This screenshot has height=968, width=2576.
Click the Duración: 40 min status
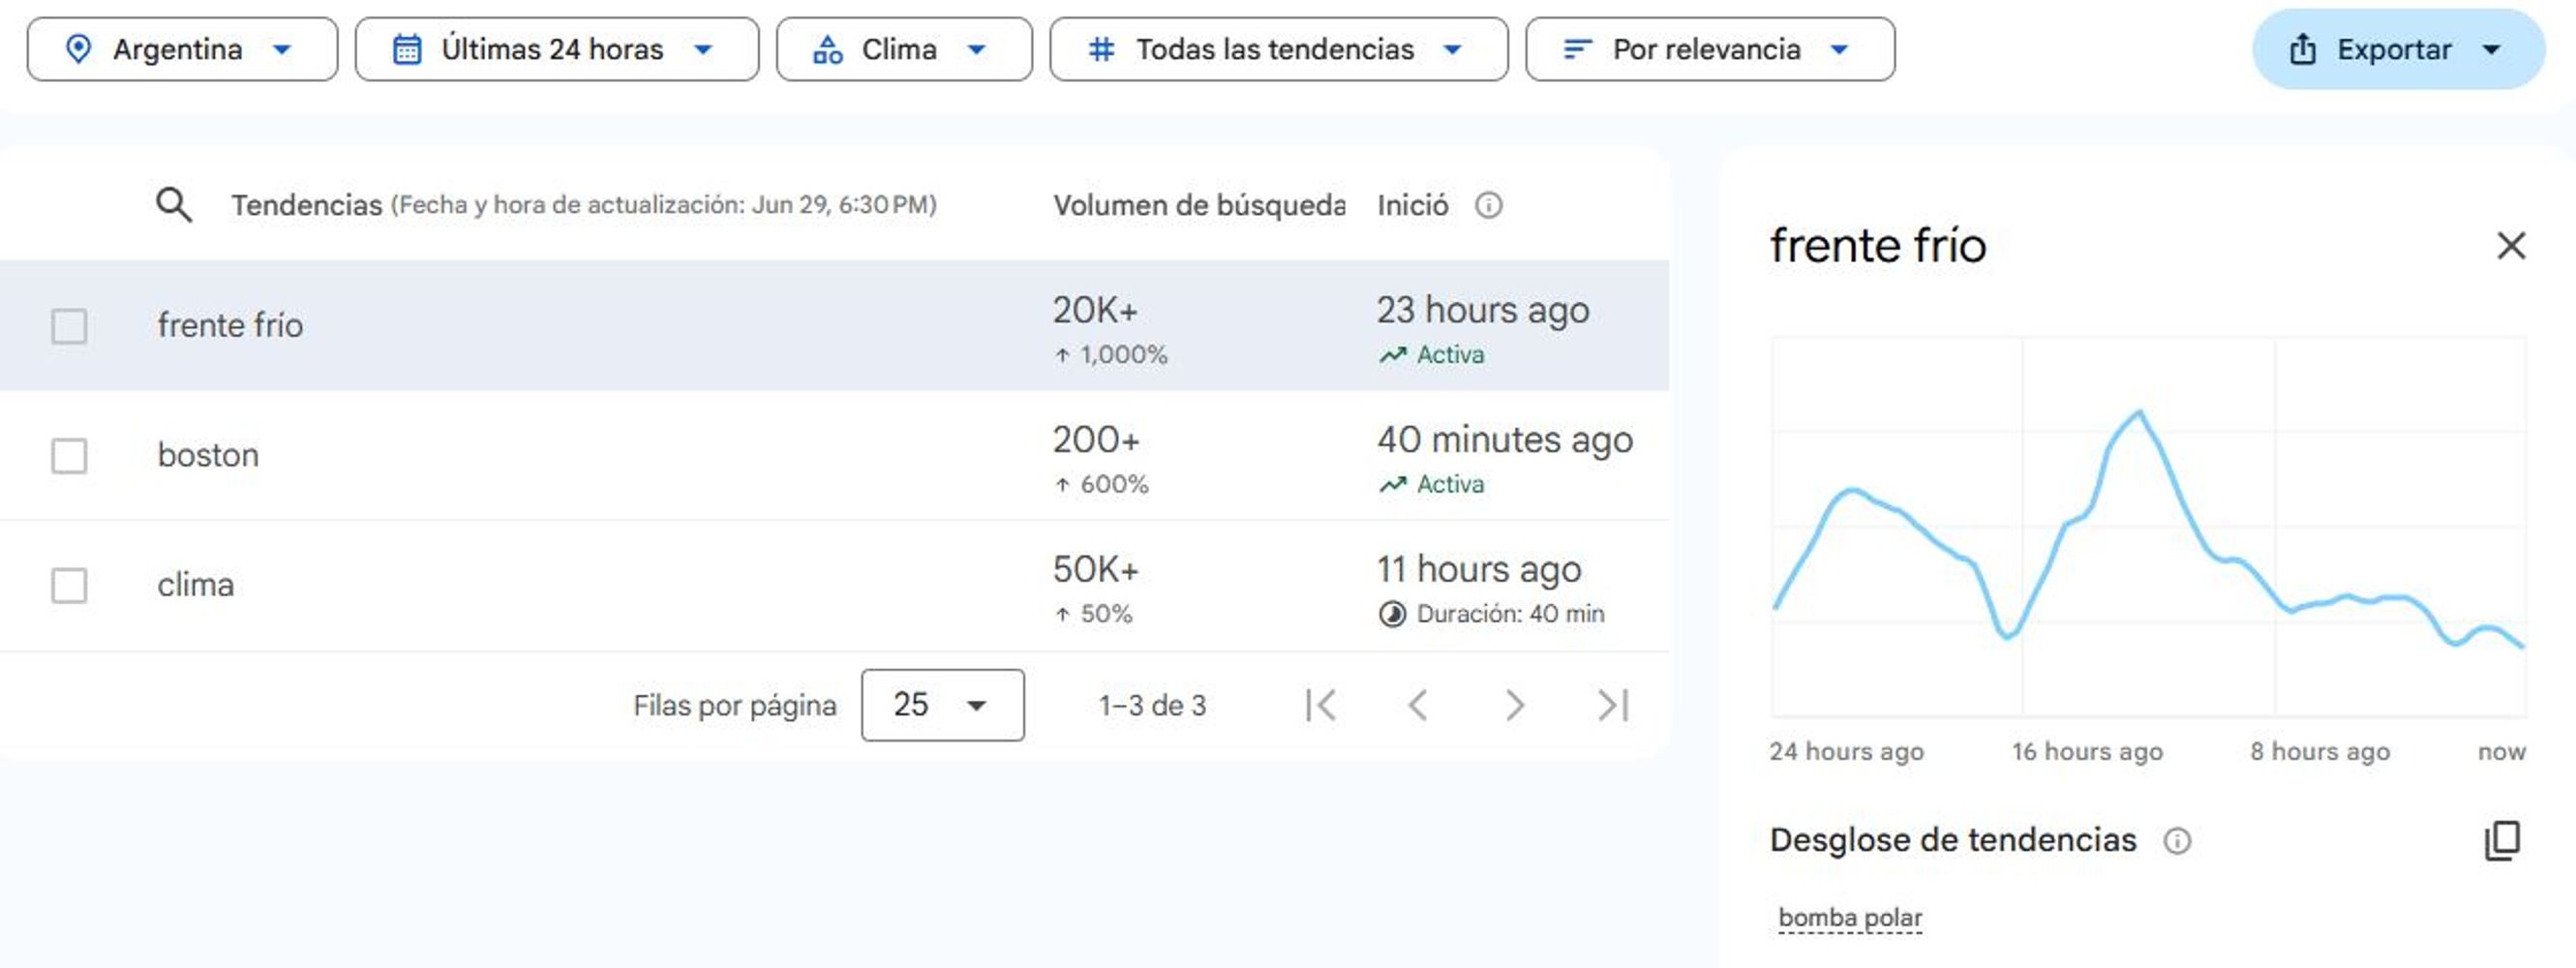1491,614
